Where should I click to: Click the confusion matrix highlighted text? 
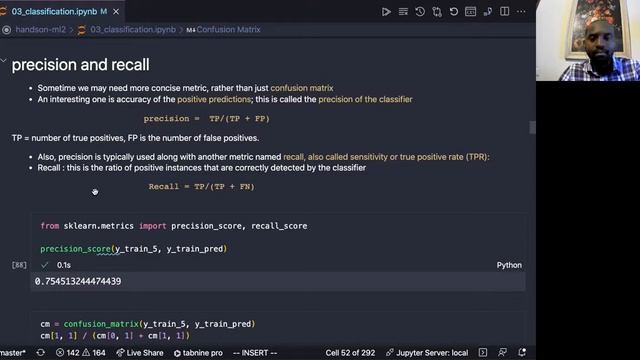(302, 88)
